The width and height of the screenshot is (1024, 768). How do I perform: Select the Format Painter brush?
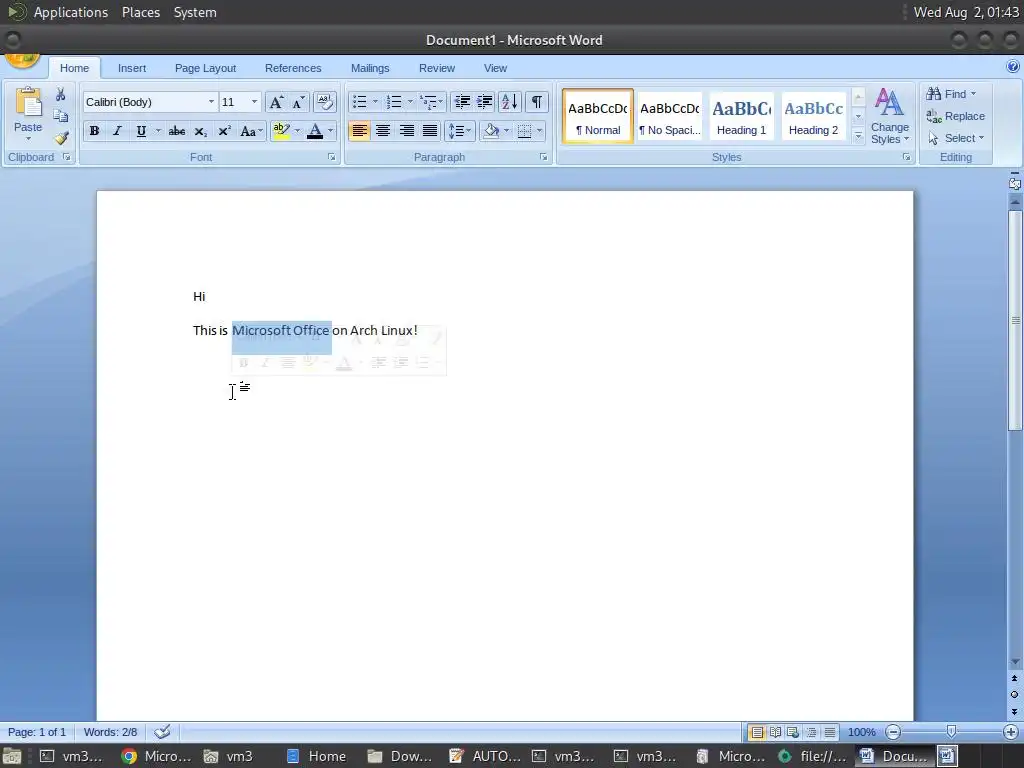point(61,138)
